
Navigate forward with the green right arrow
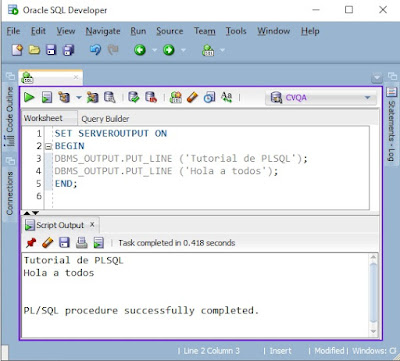169,50
